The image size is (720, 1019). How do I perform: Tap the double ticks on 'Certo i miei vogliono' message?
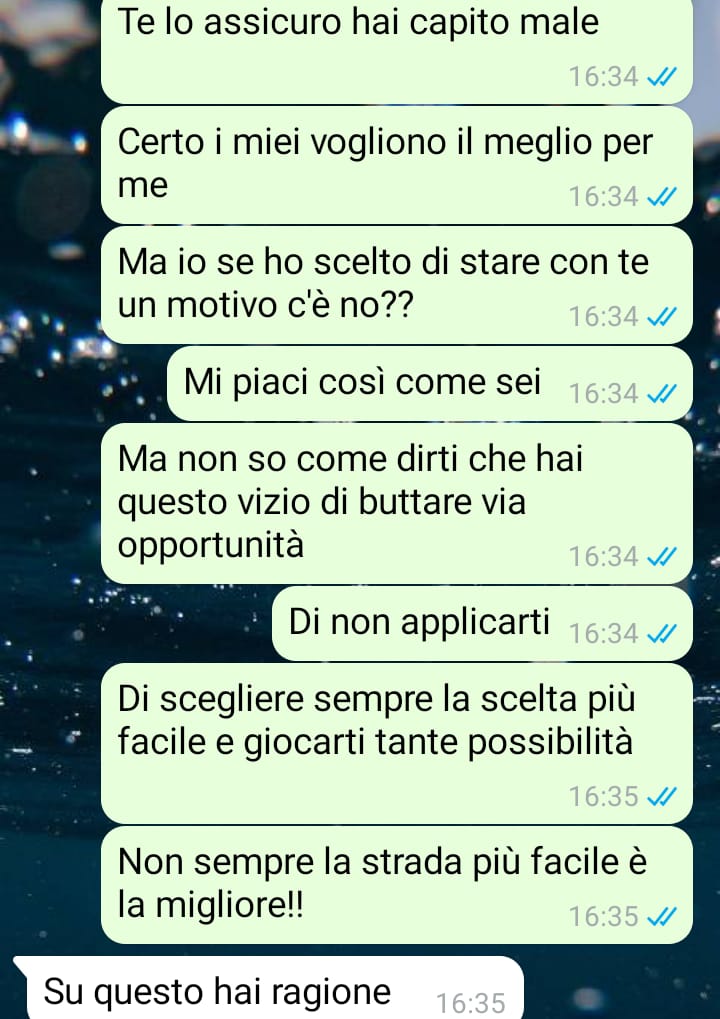pyautogui.click(x=662, y=196)
